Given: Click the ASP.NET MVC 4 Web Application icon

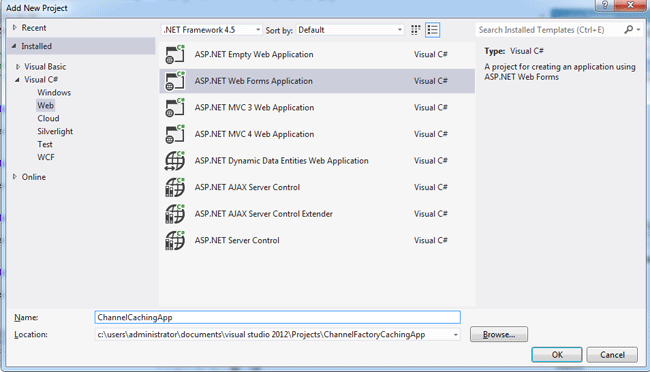Looking at the screenshot, I should (175, 134).
